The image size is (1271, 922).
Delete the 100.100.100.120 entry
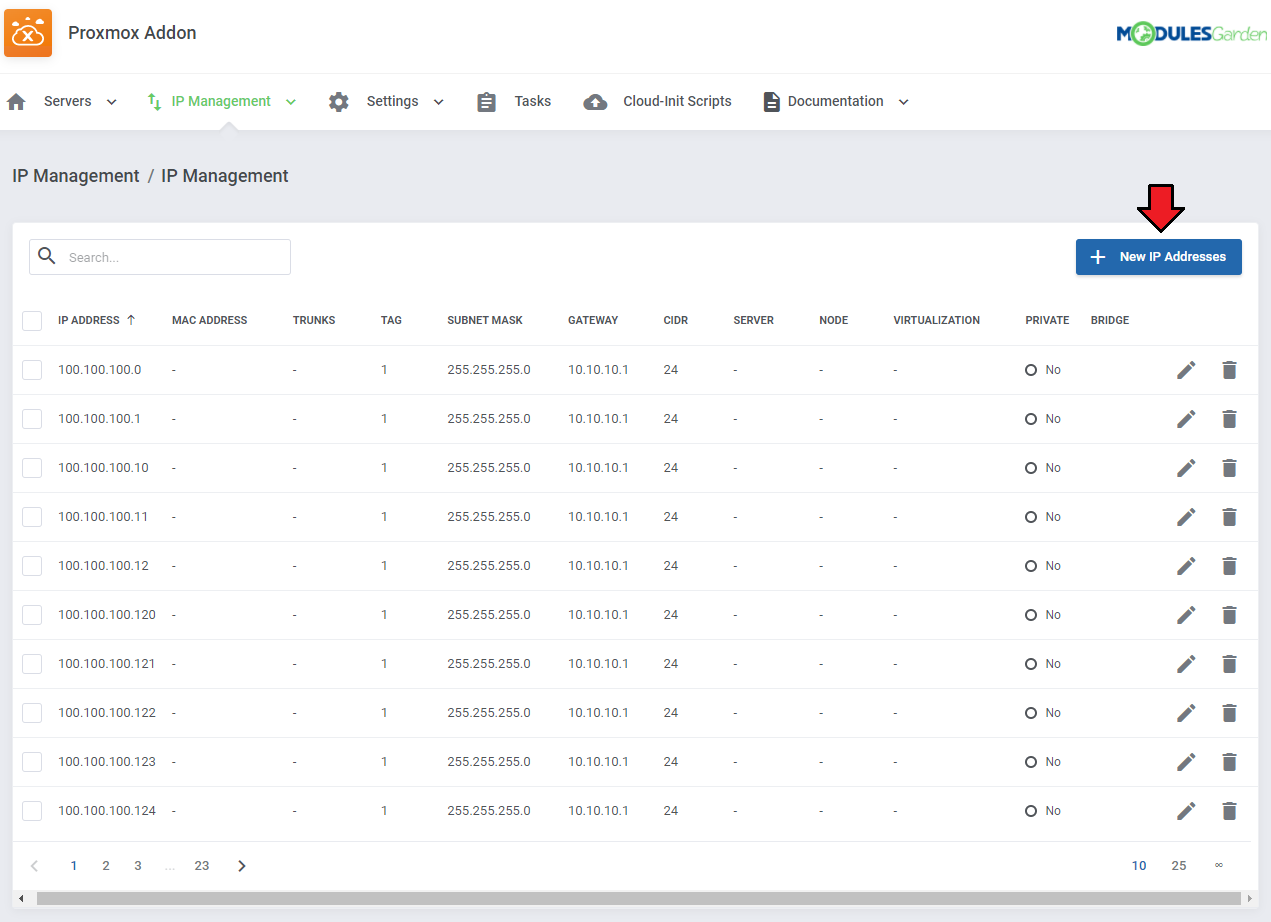pyautogui.click(x=1229, y=615)
